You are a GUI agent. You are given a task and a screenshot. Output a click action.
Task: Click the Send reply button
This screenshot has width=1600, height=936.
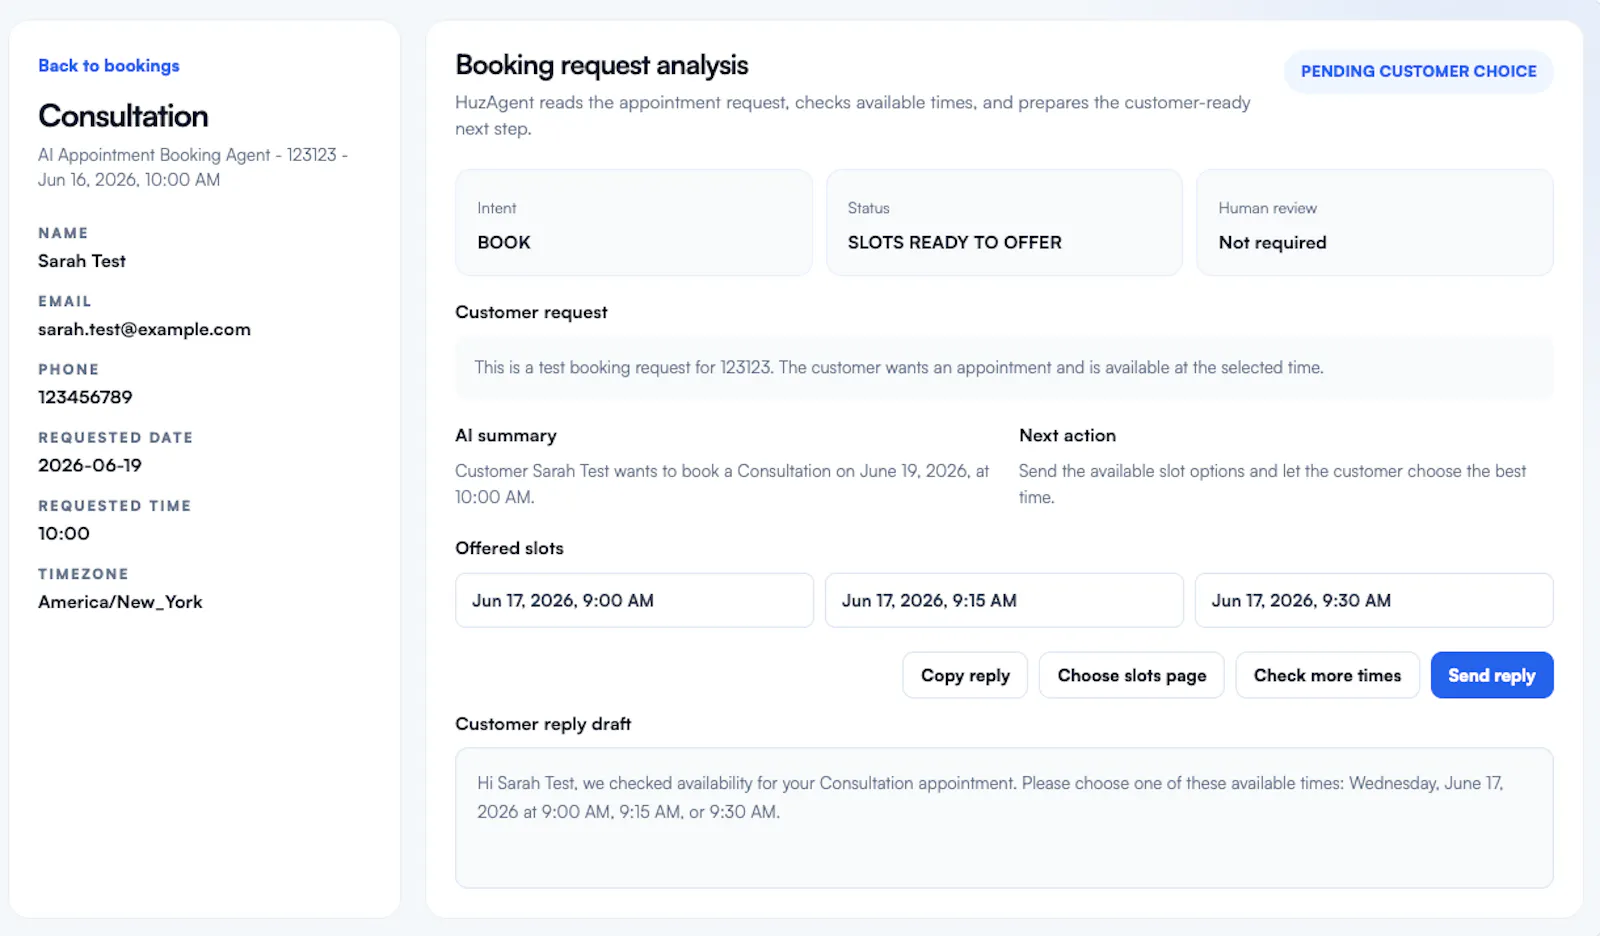tap(1491, 675)
